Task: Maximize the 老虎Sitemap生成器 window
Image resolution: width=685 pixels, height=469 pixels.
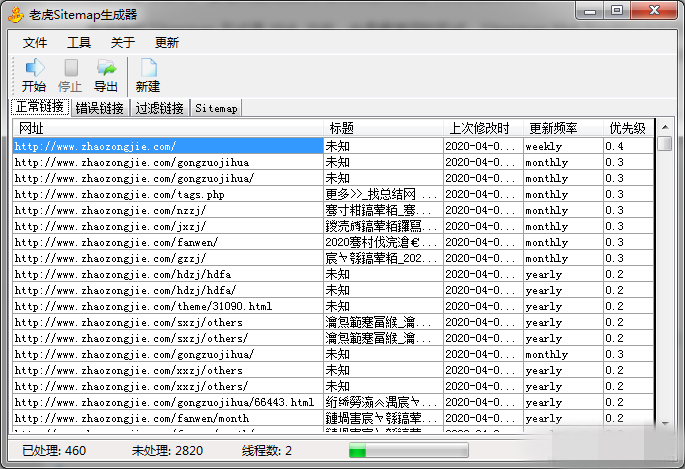Action: click(x=617, y=10)
